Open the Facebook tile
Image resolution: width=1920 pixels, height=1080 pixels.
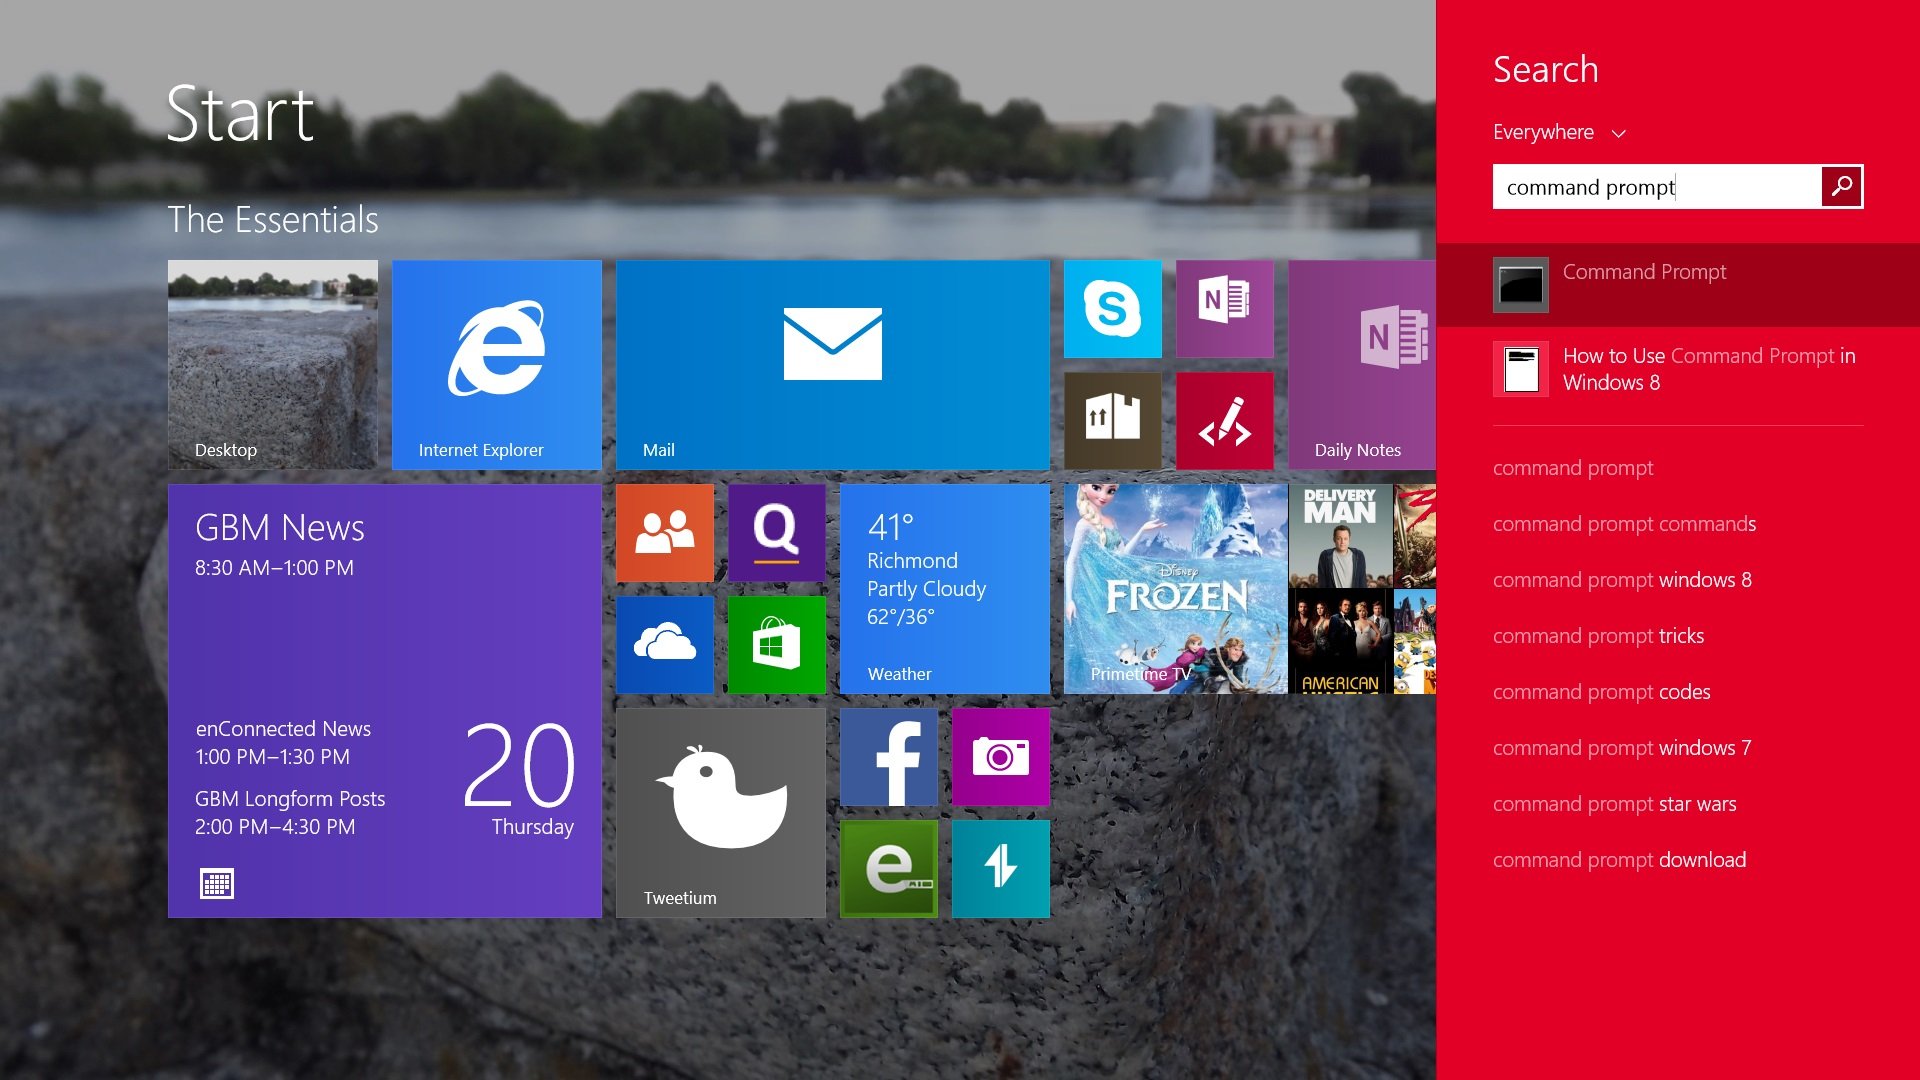[x=889, y=757]
